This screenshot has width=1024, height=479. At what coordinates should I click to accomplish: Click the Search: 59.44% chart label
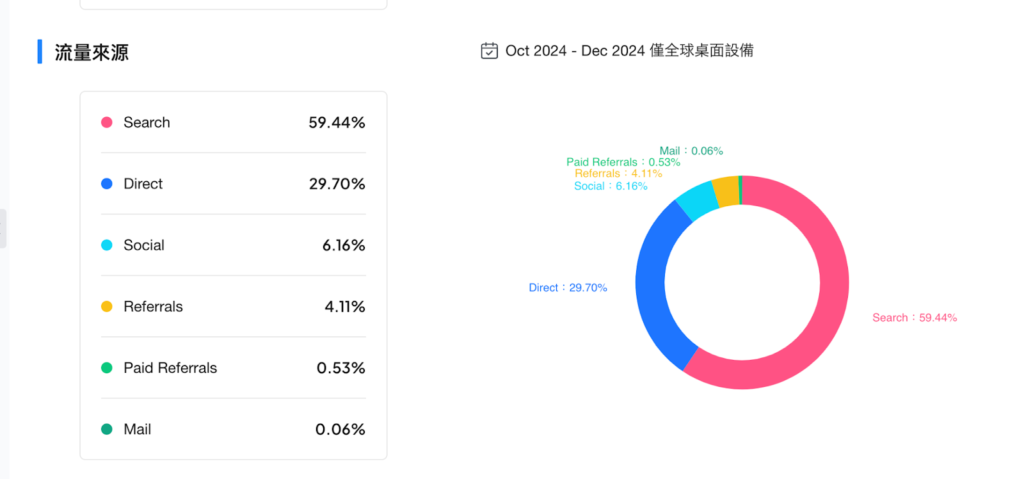(914, 318)
